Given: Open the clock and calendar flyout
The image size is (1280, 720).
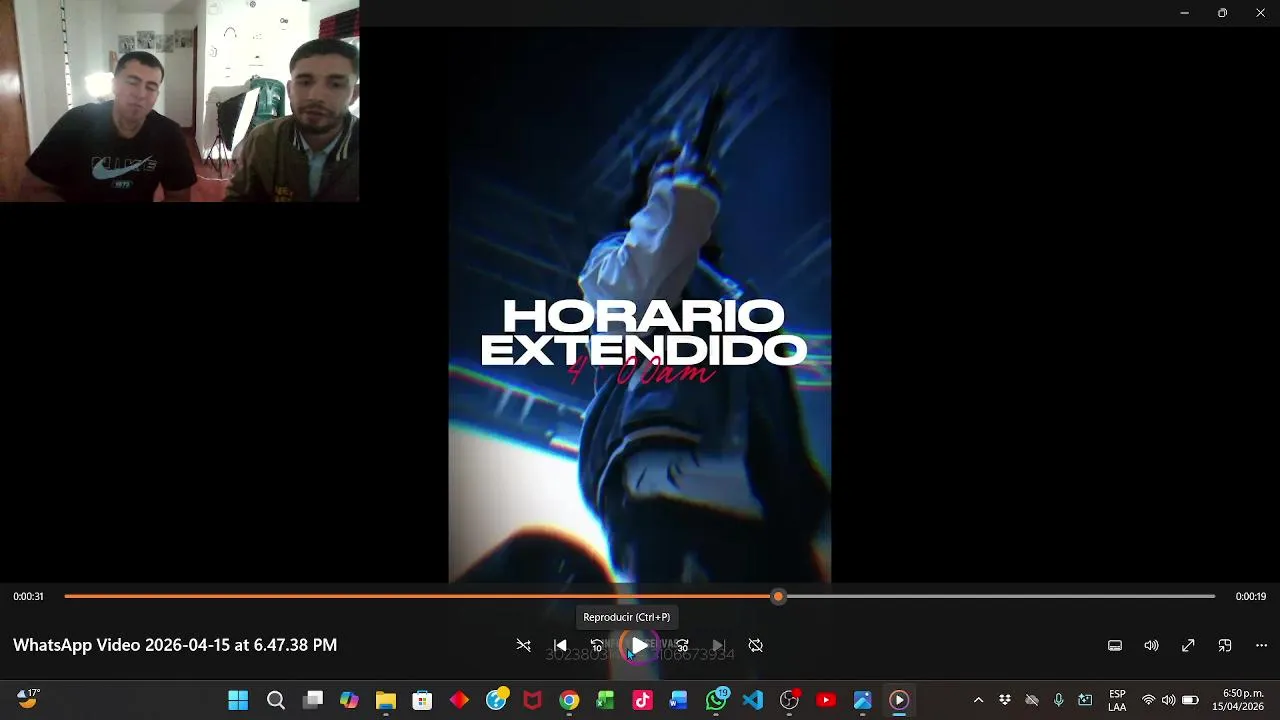Looking at the screenshot, I should click(x=1238, y=700).
